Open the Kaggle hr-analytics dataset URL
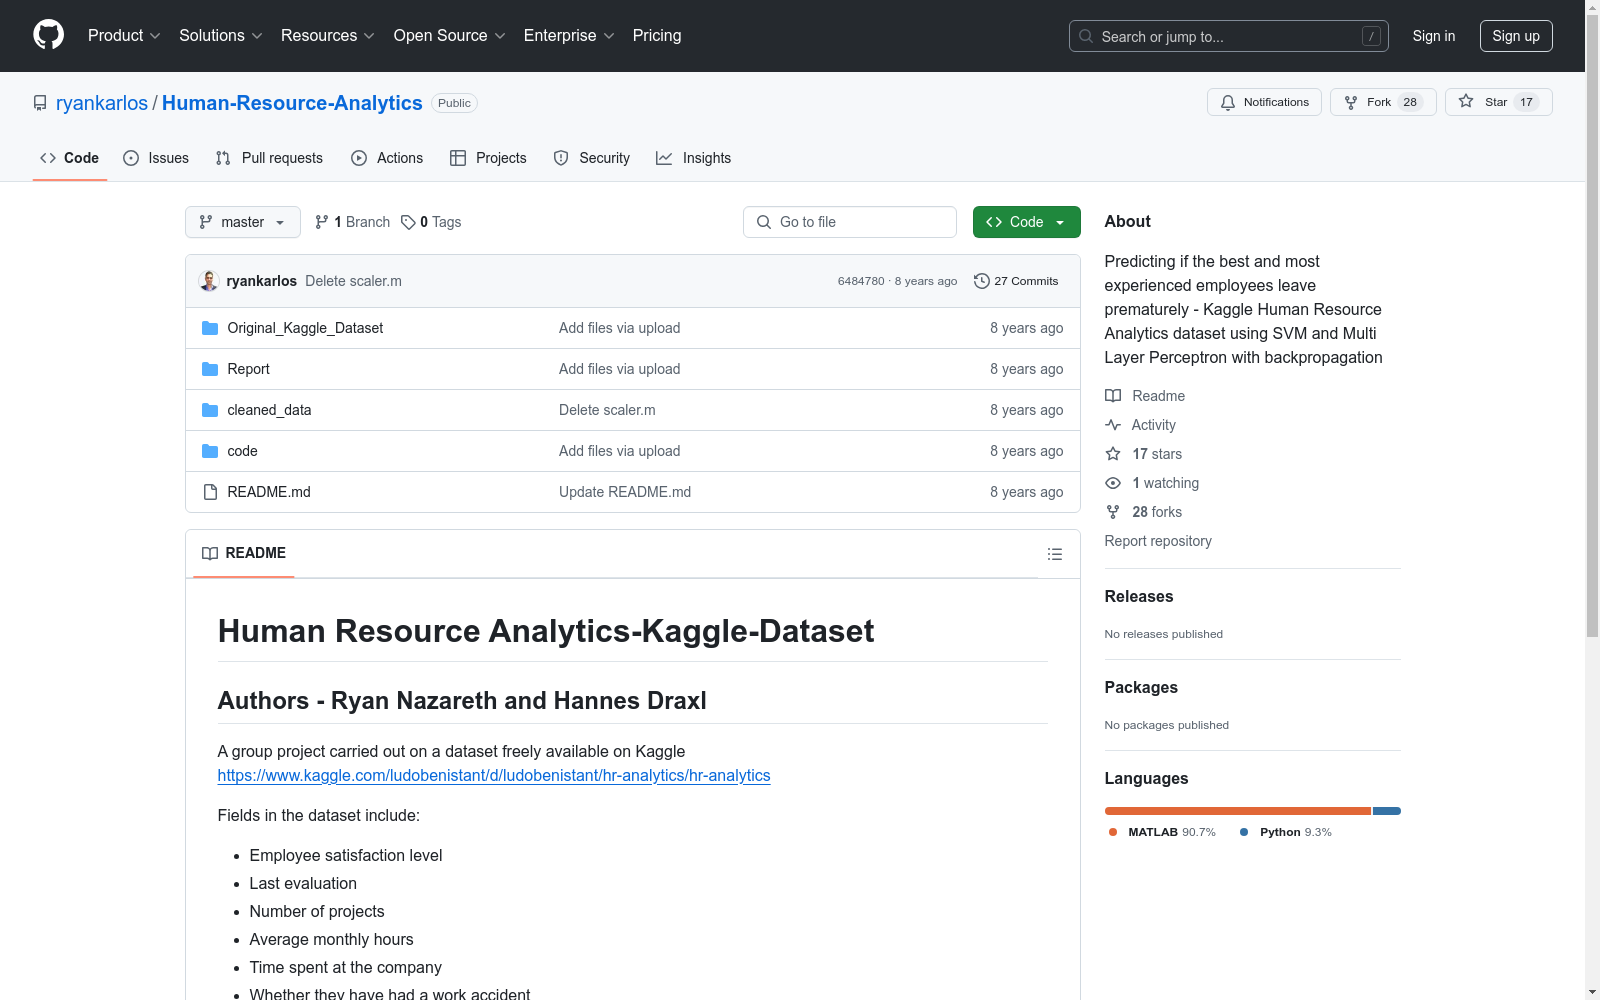This screenshot has height=1000, width=1600. tap(494, 775)
